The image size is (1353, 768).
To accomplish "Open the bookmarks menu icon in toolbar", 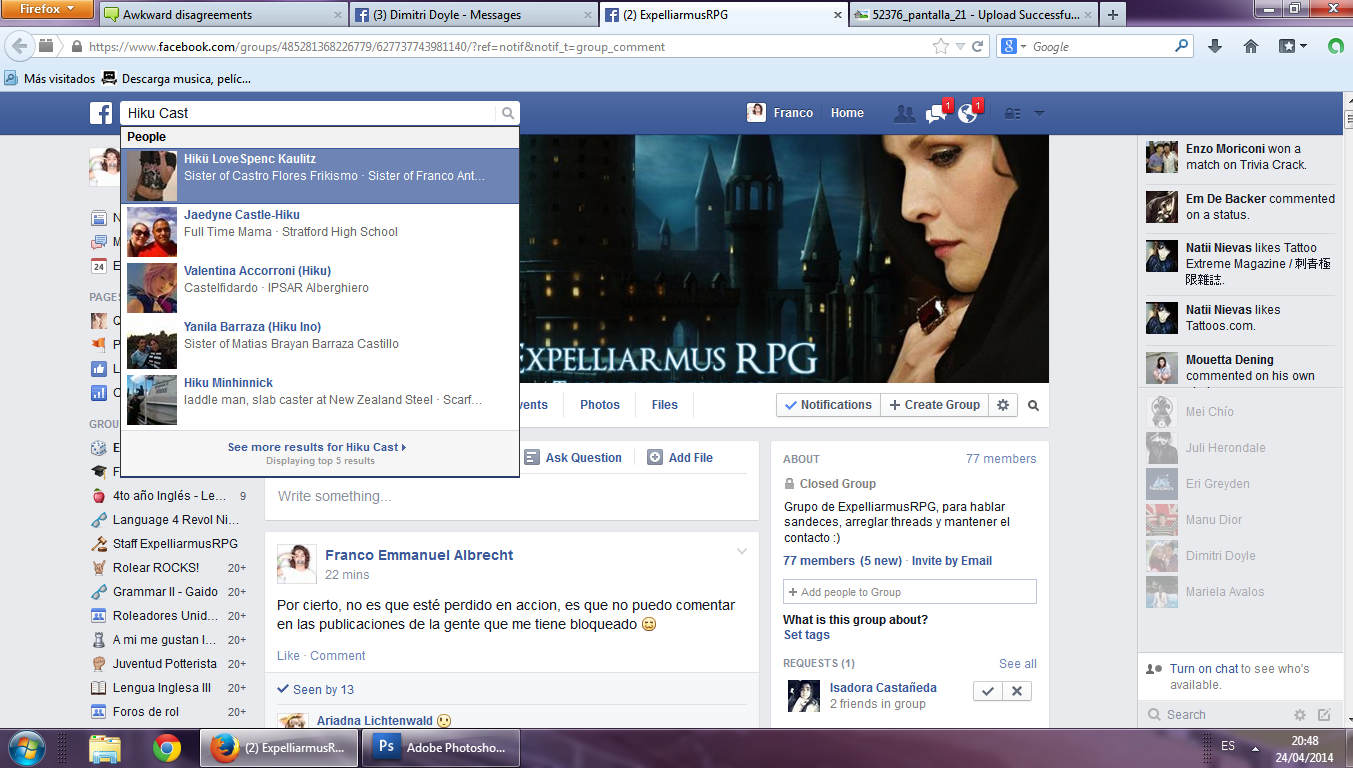I will 1292,46.
